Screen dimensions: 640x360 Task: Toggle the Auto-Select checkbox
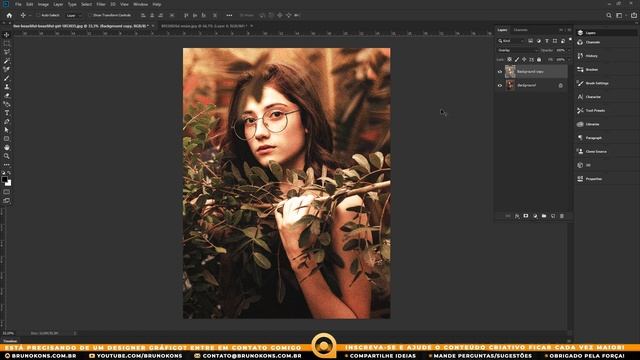point(38,16)
